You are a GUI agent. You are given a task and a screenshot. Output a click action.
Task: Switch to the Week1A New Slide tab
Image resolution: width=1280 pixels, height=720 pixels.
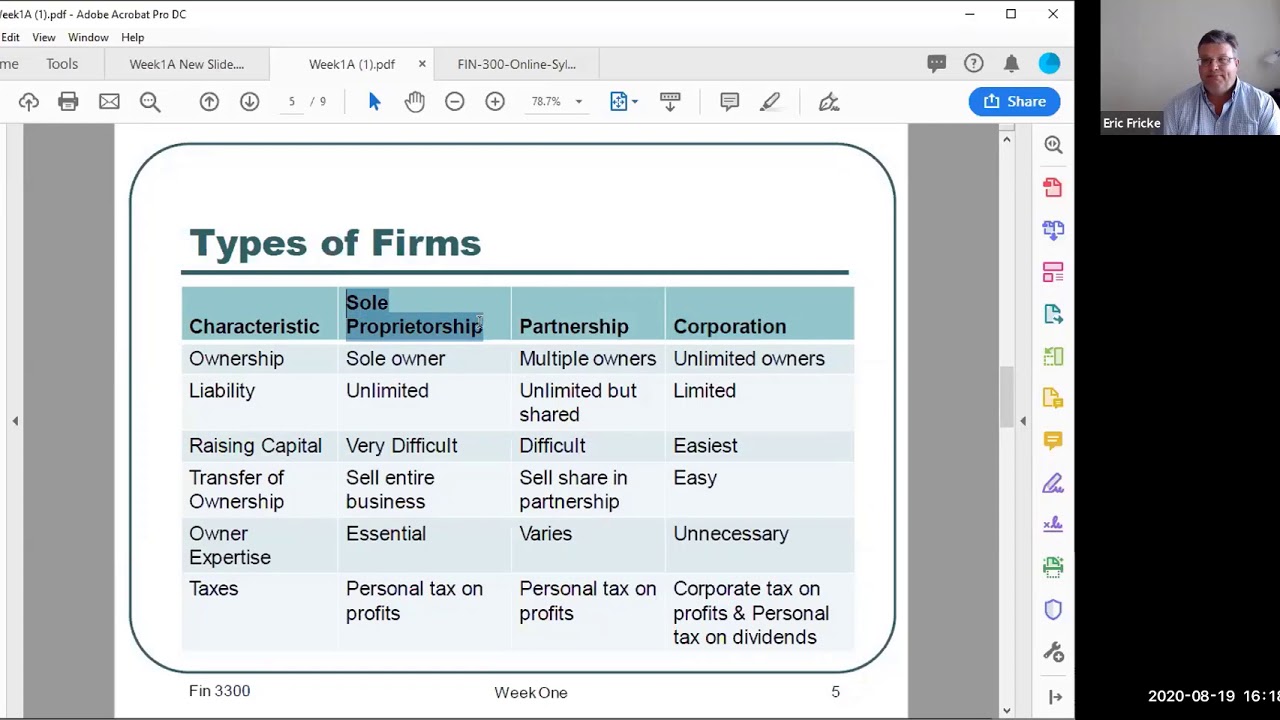pyautogui.click(x=187, y=64)
